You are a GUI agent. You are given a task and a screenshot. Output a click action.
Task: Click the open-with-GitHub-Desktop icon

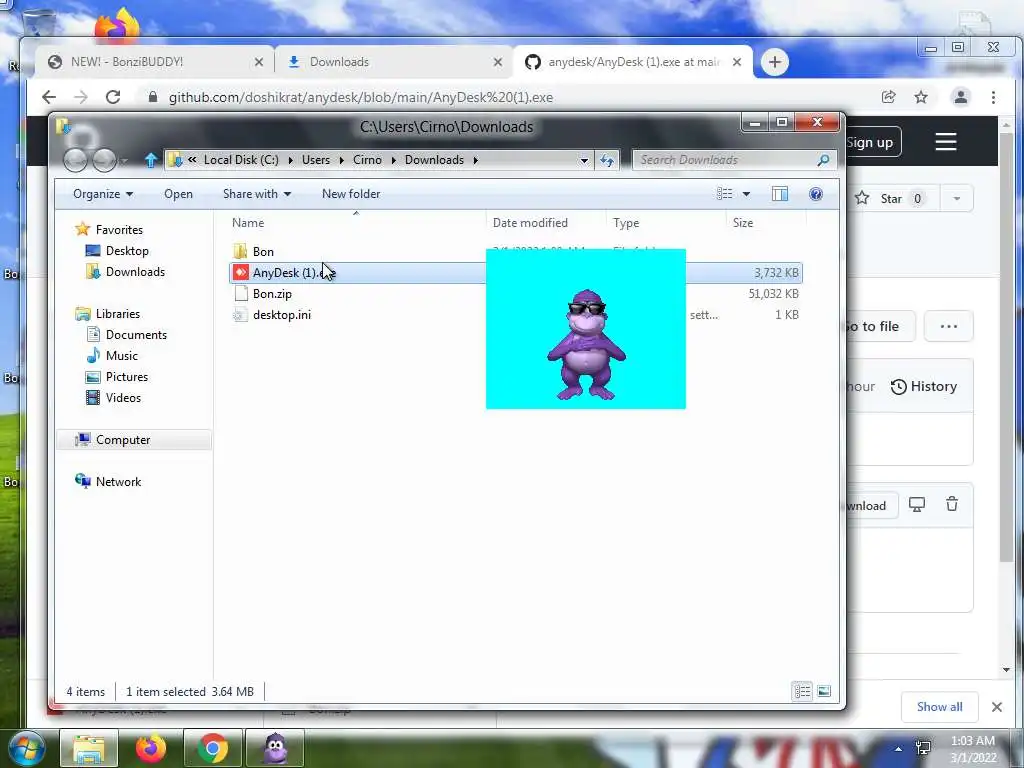coord(917,505)
